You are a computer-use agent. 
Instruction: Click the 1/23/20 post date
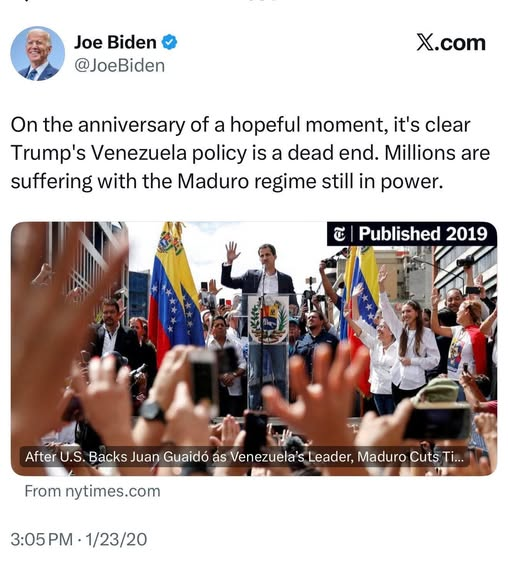coord(115,539)
